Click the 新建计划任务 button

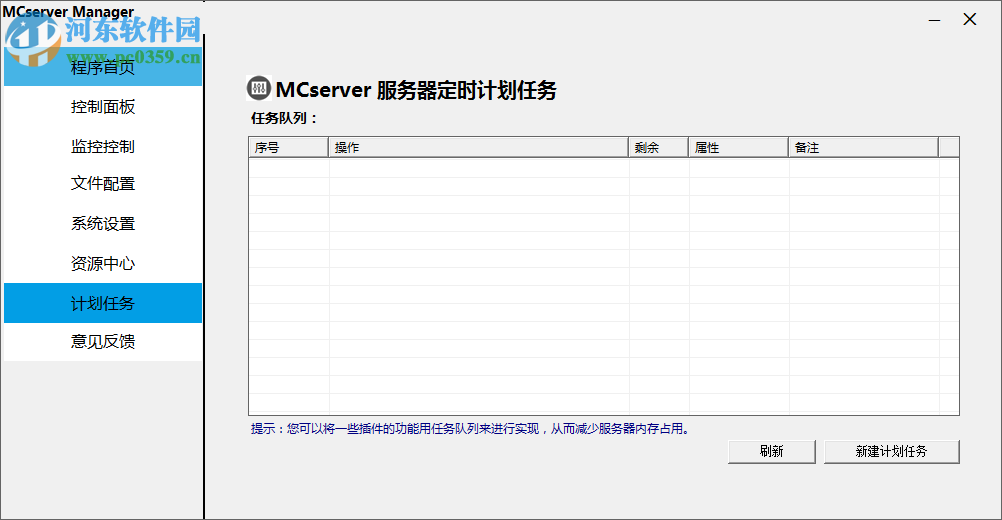pos(891,452)
